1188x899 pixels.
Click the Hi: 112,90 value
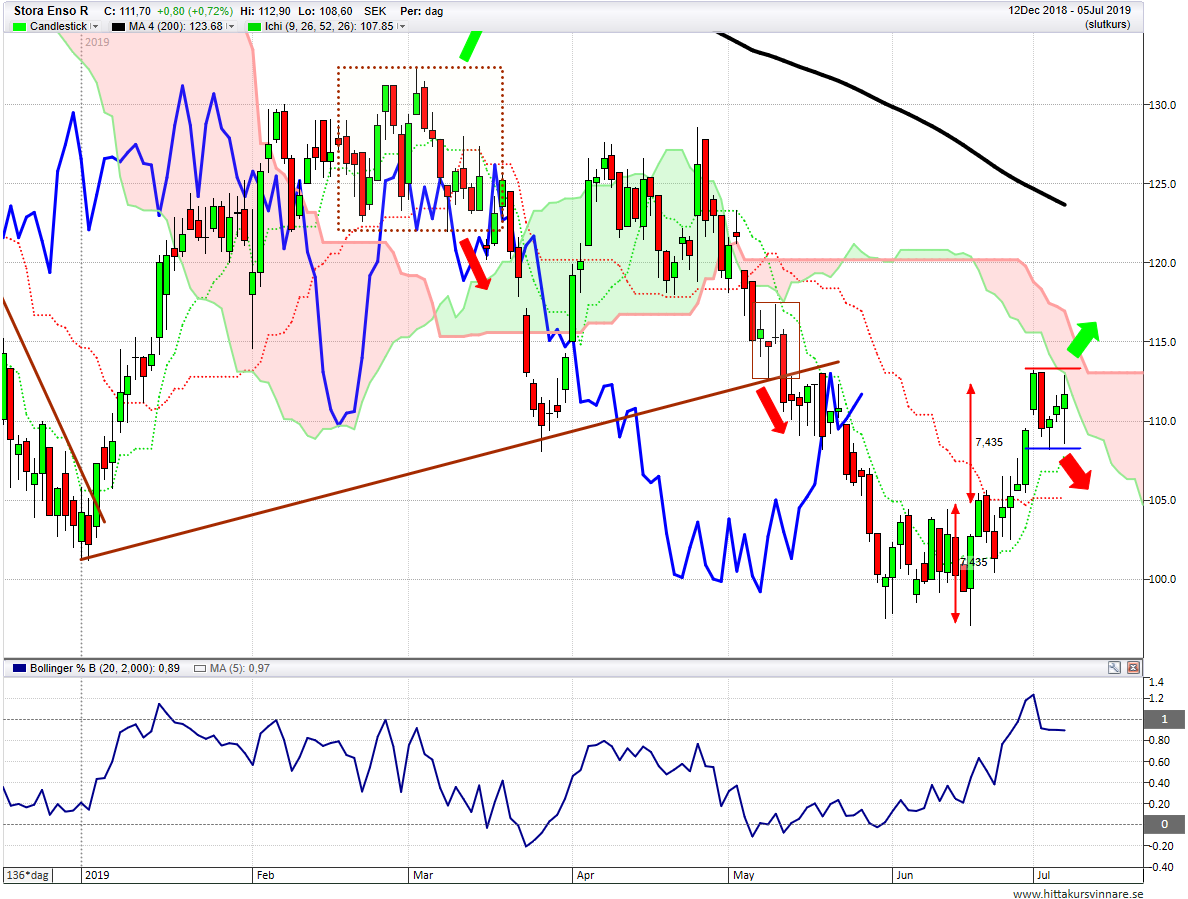tap(266, 11)
